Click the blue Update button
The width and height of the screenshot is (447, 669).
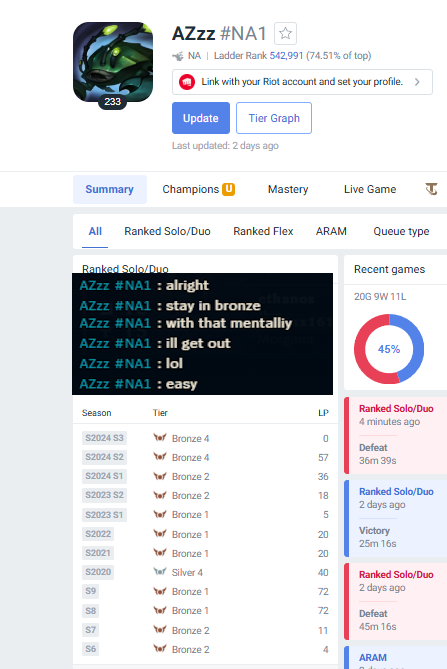[x=201, y=118]
